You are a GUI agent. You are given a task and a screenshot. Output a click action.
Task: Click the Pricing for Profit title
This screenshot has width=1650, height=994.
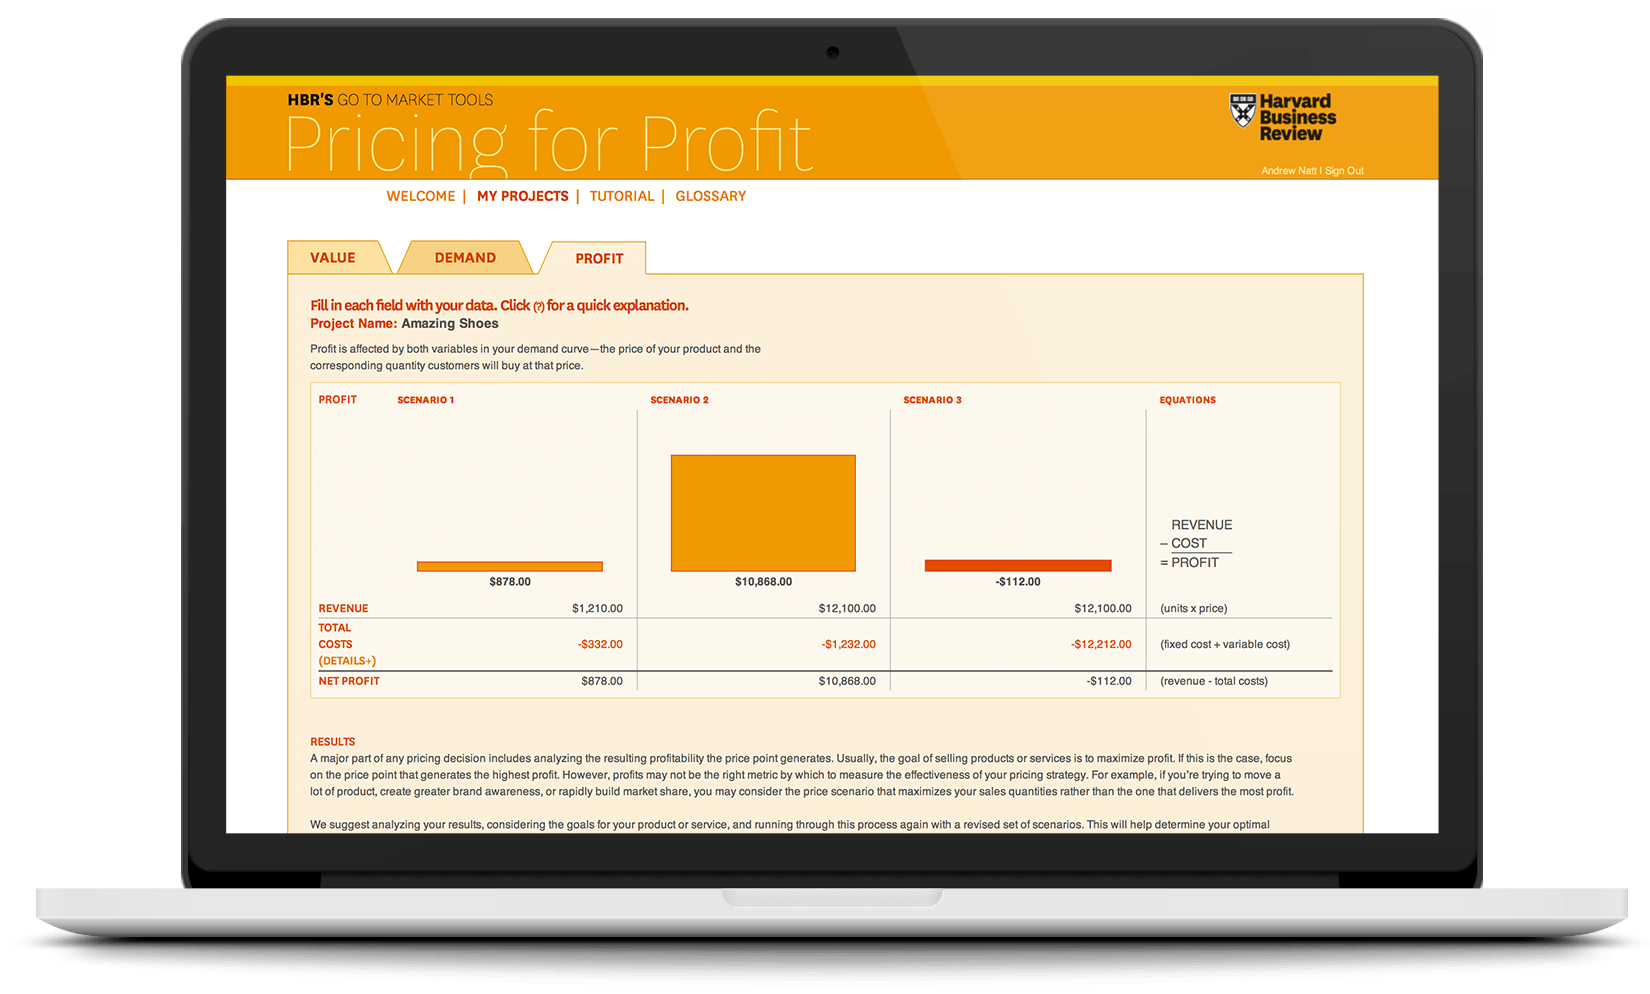548,145
